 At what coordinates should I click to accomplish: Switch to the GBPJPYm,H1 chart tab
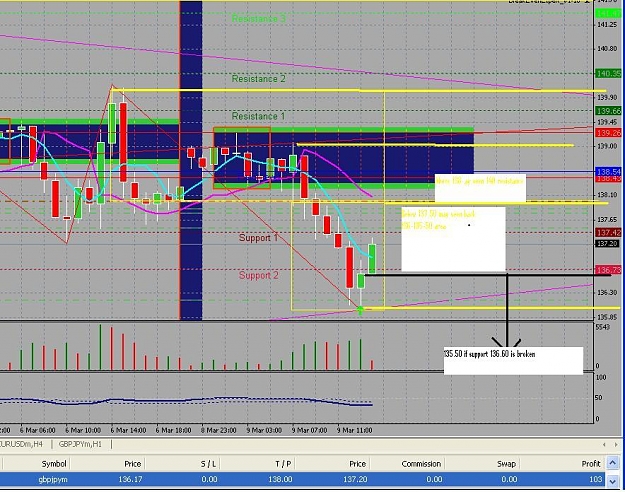[80, 444]
